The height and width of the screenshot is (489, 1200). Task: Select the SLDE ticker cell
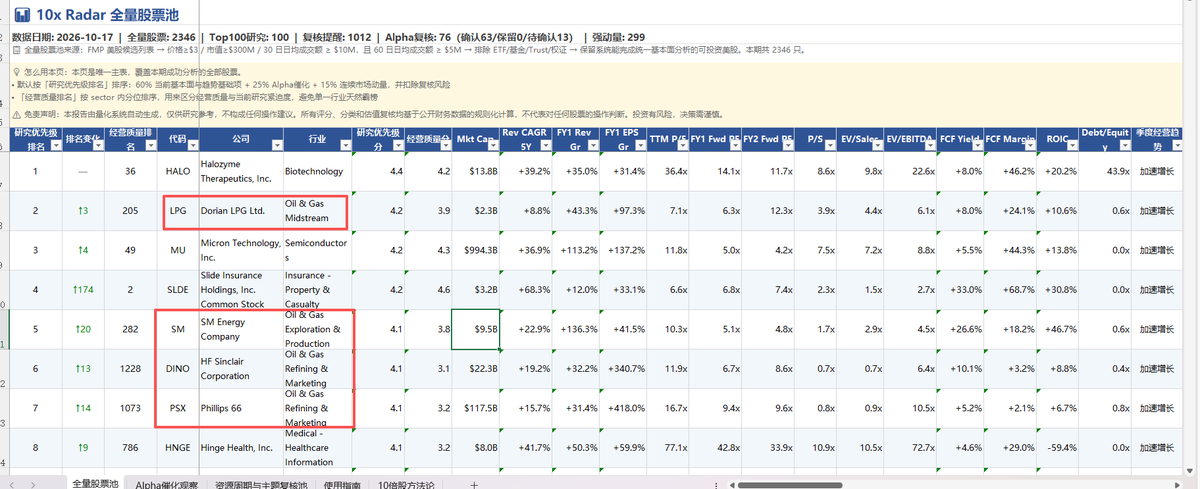pos(178,290)
